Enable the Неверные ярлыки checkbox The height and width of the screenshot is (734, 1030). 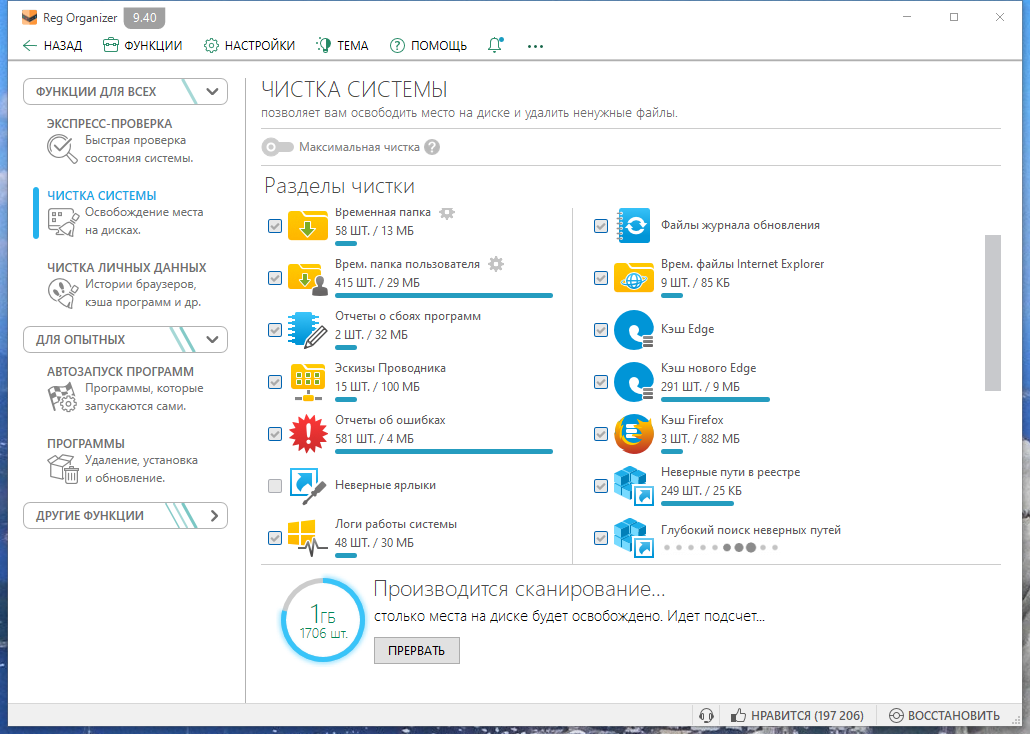275,486
